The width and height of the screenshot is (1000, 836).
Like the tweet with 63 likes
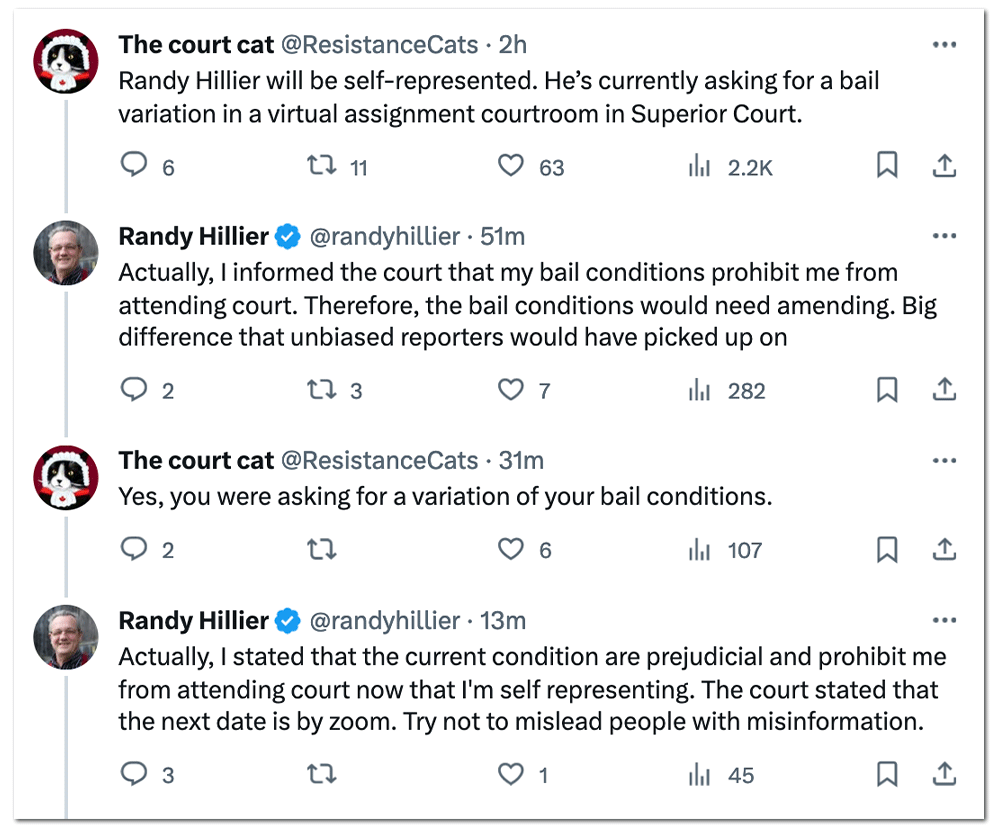coord(511,166)
